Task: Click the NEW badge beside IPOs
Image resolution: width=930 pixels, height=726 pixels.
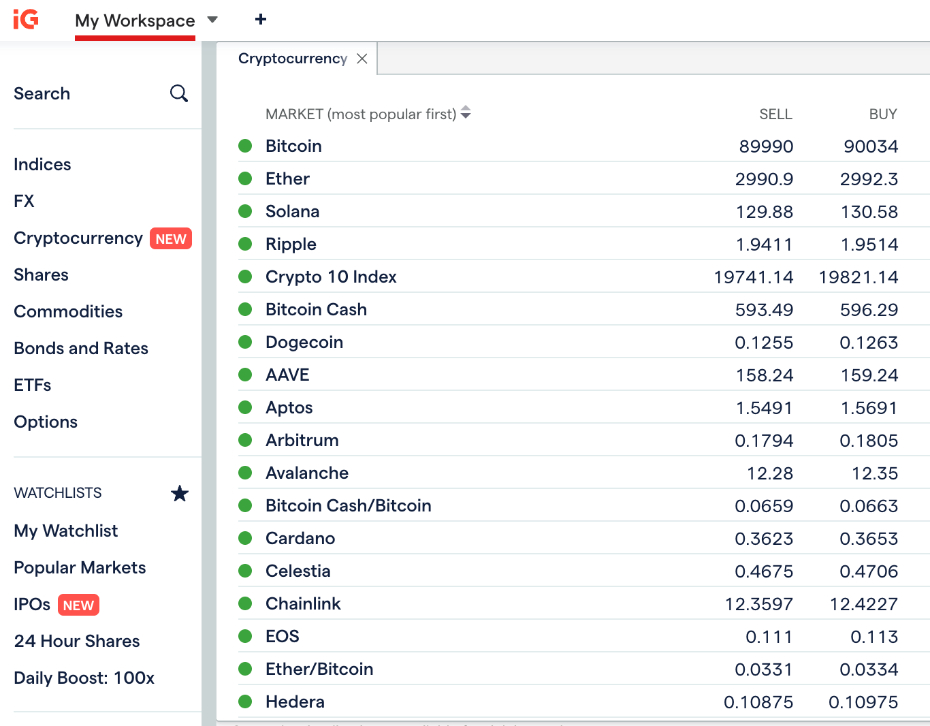Action: point(78,605)
